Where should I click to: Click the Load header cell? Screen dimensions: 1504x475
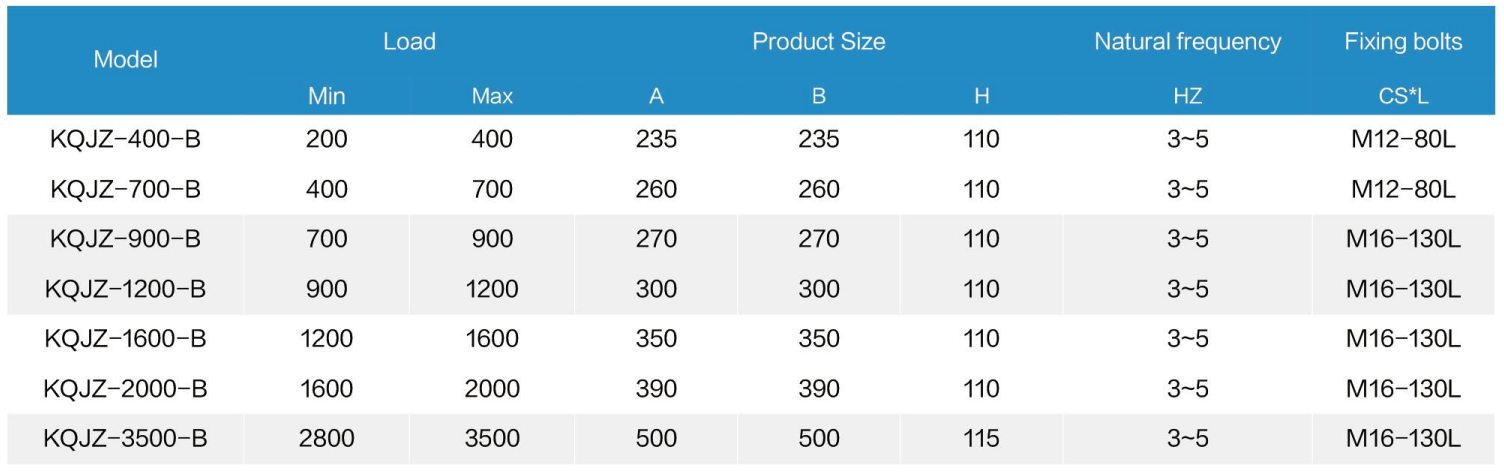[x=409, y=42]
